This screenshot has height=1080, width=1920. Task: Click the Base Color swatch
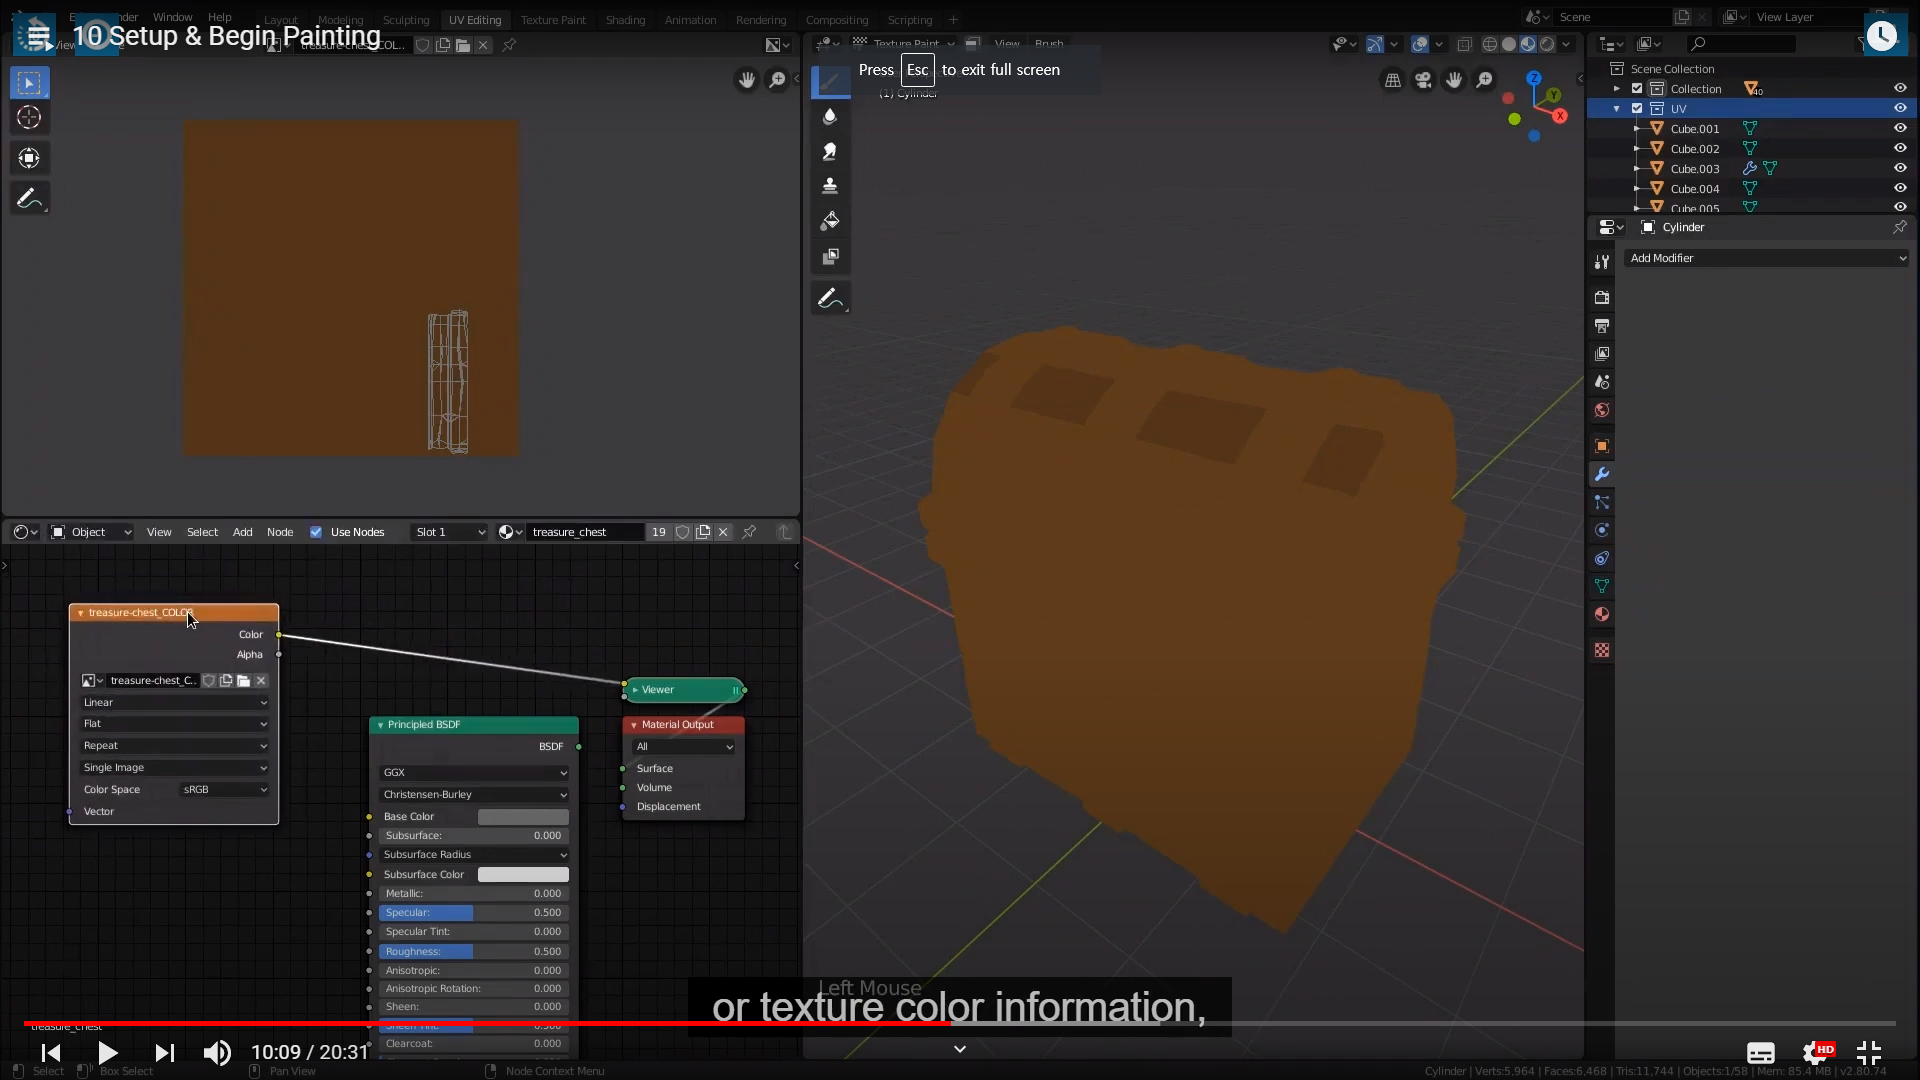coord(522,817)
